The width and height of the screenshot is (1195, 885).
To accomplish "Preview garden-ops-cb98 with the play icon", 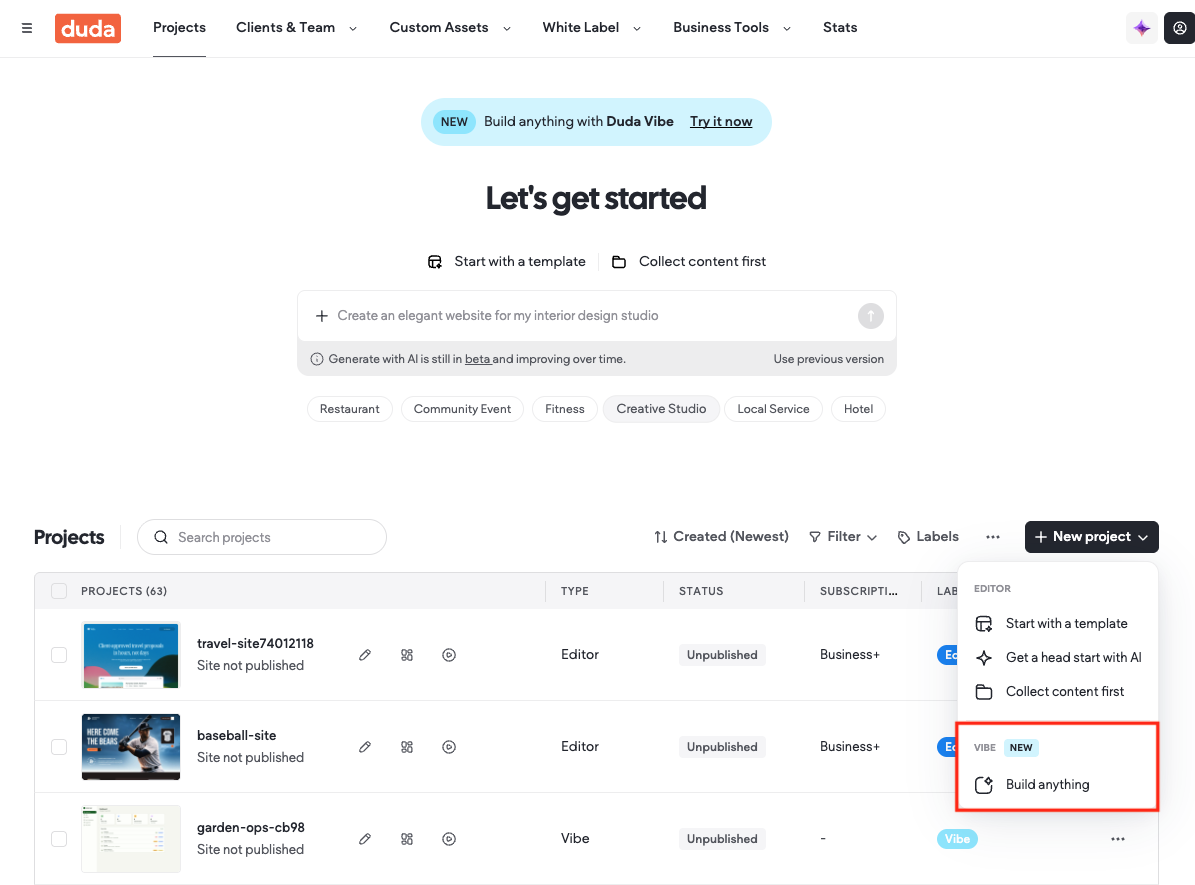I will coord(449,839).
